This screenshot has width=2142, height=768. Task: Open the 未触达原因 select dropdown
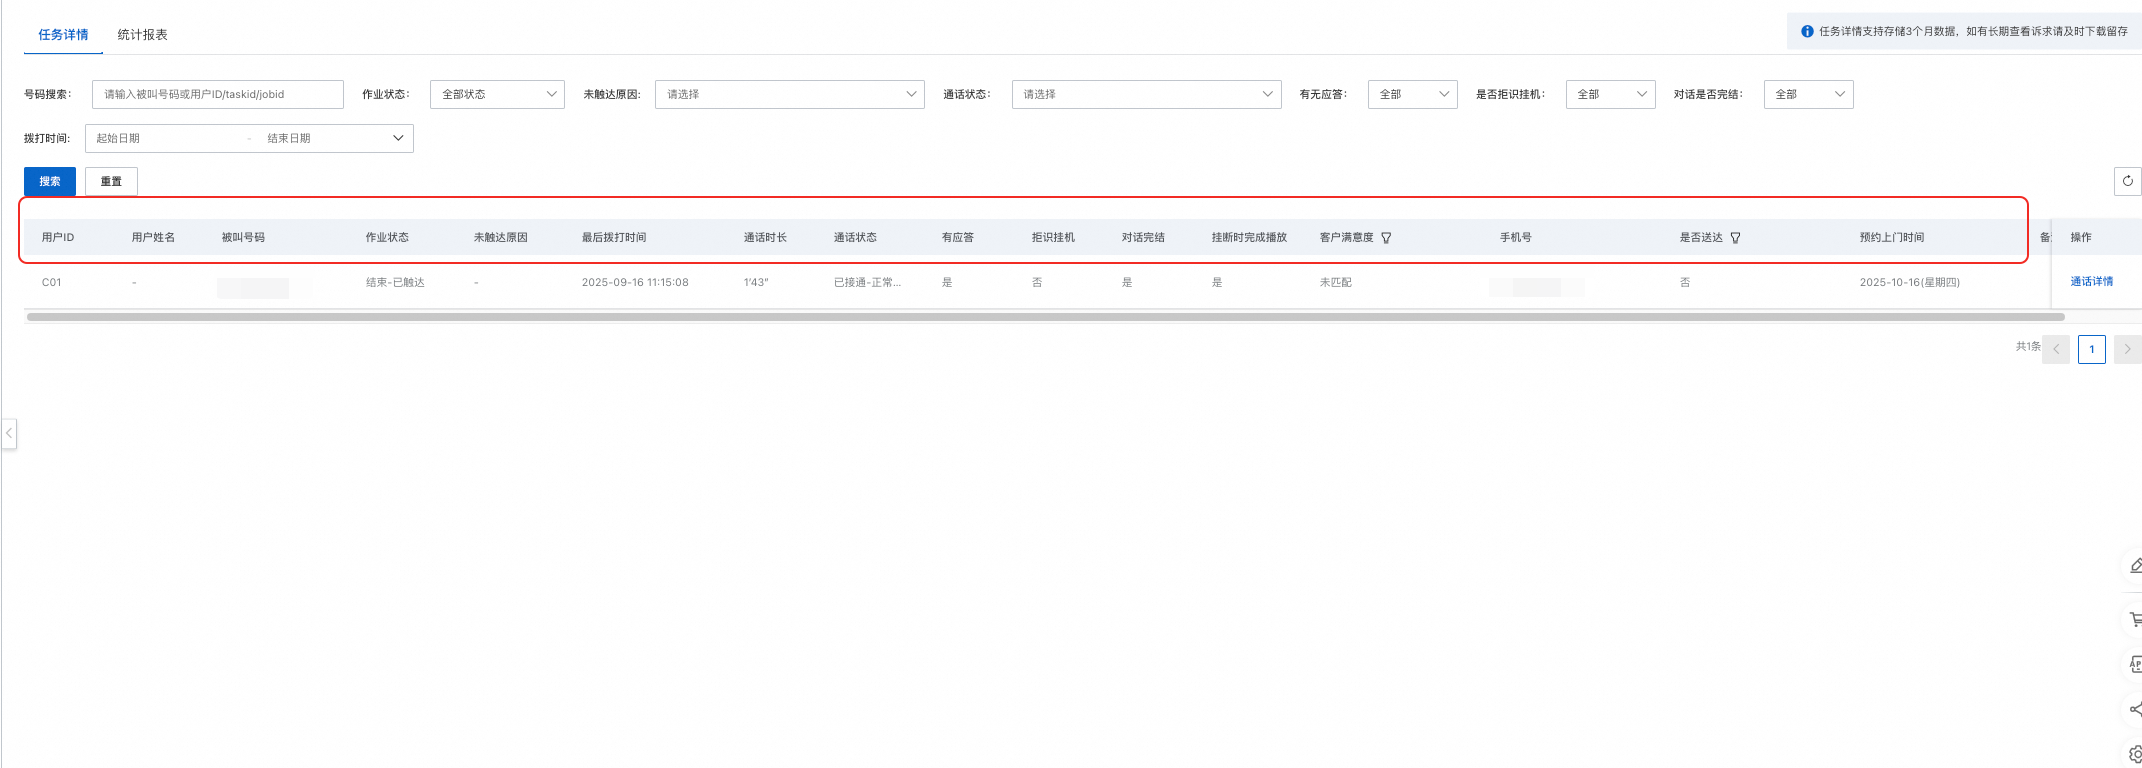pyautogui.click(x=789, y=94)
